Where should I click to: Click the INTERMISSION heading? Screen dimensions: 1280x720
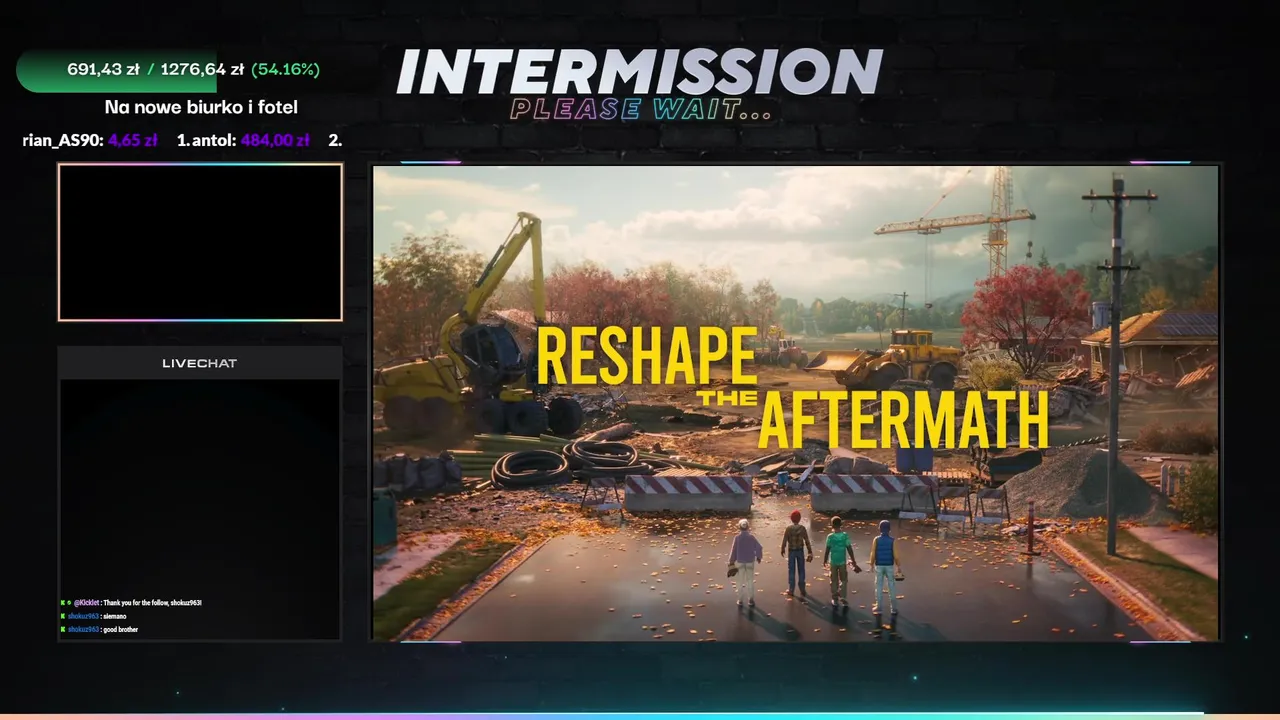(640, 72)
